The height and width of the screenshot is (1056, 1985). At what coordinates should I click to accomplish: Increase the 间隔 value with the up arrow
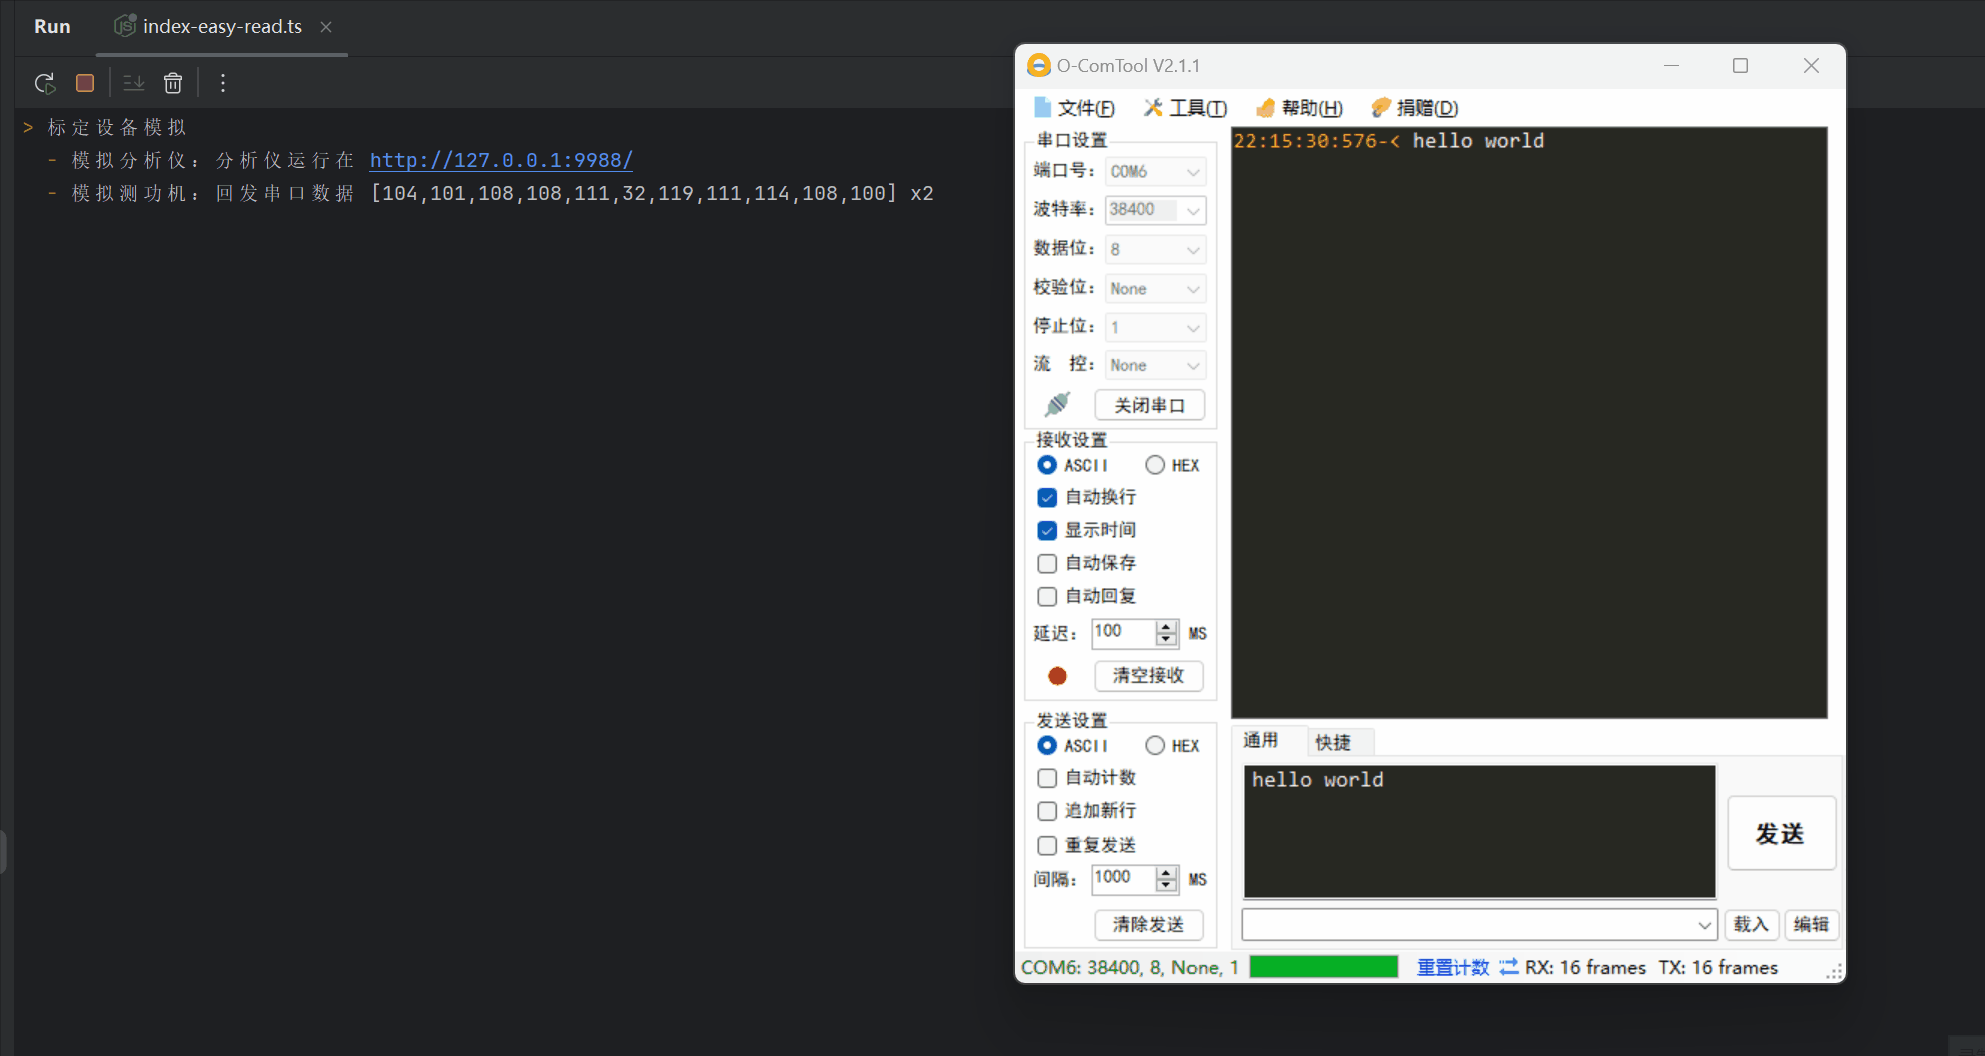(1166, 873)
